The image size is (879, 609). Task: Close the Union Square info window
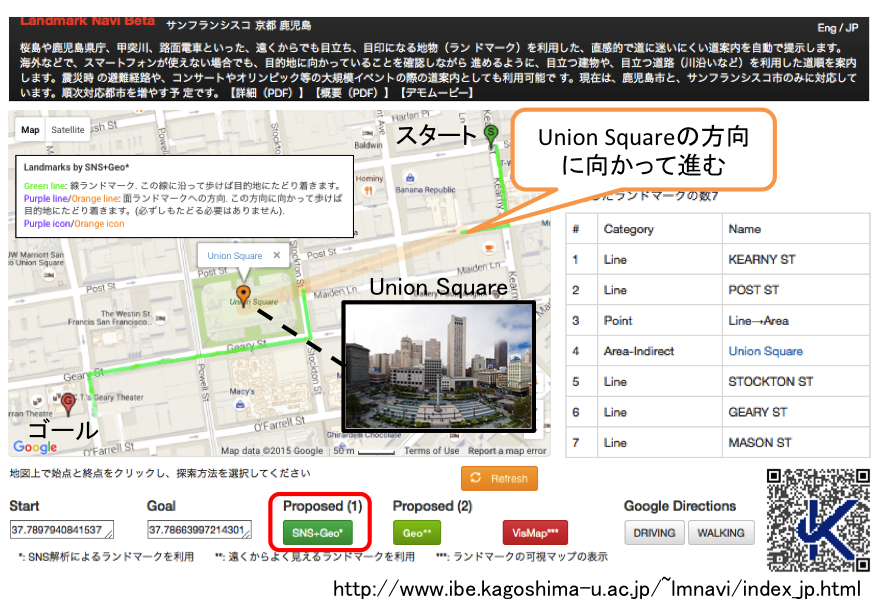point(276,255)
